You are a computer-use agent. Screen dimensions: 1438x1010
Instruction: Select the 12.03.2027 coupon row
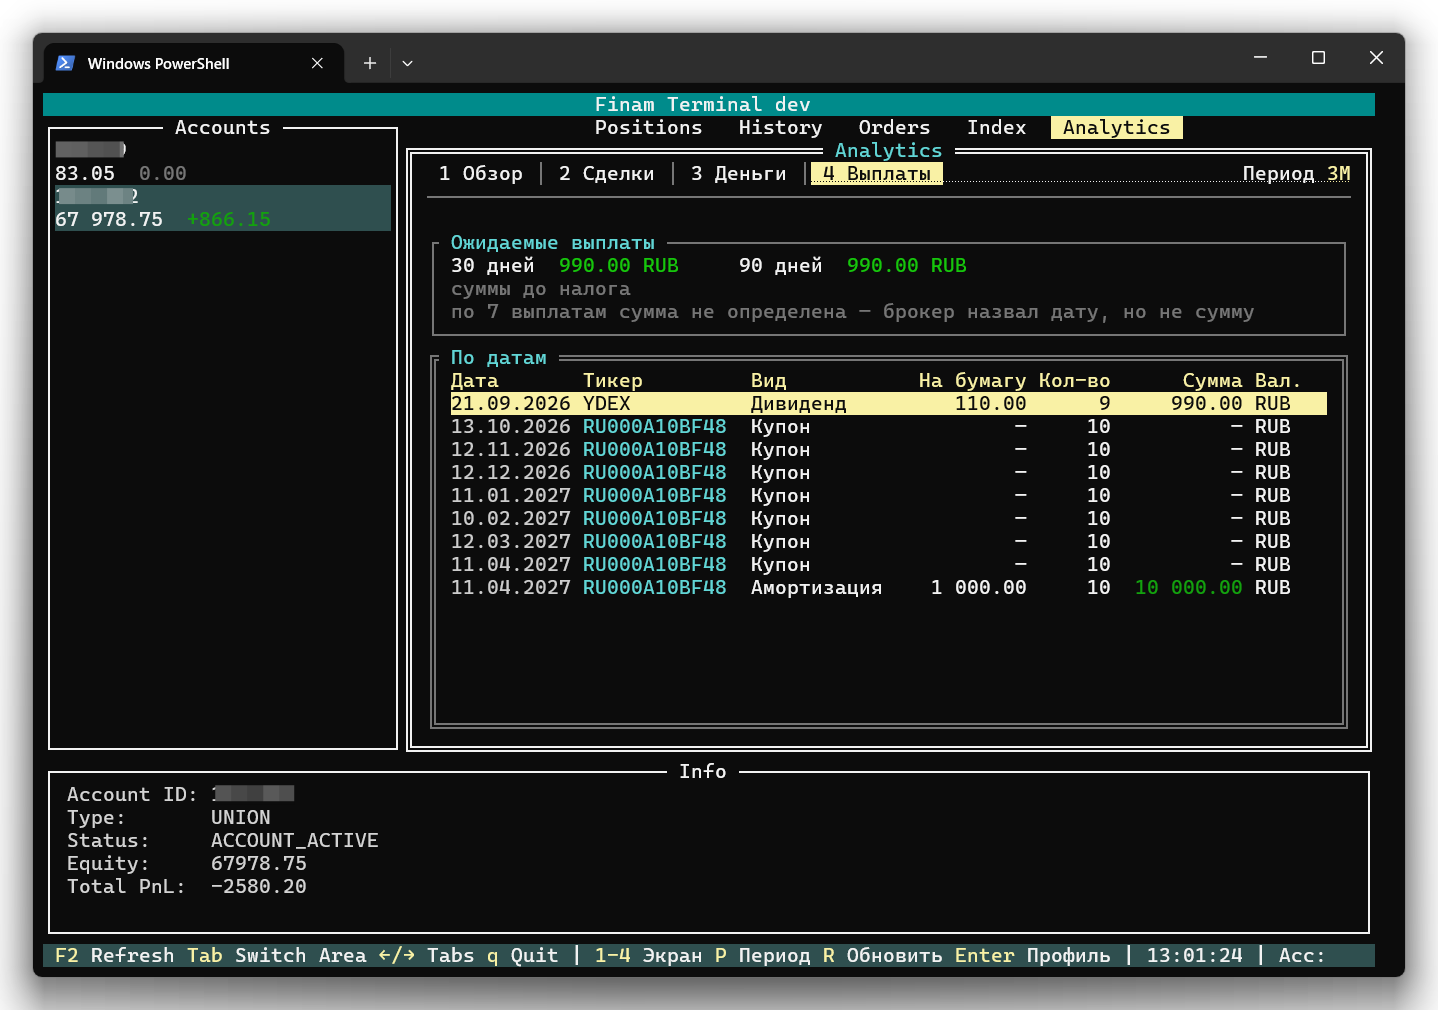[x=888, y=542]
